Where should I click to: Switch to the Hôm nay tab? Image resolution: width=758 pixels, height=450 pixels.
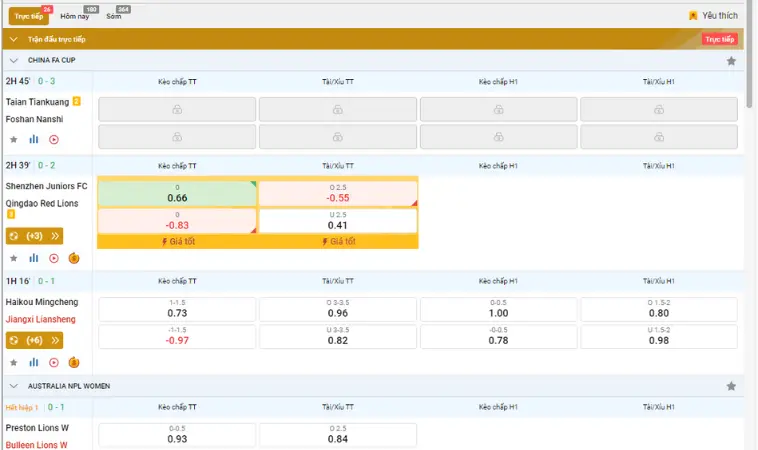coord(74,16)
